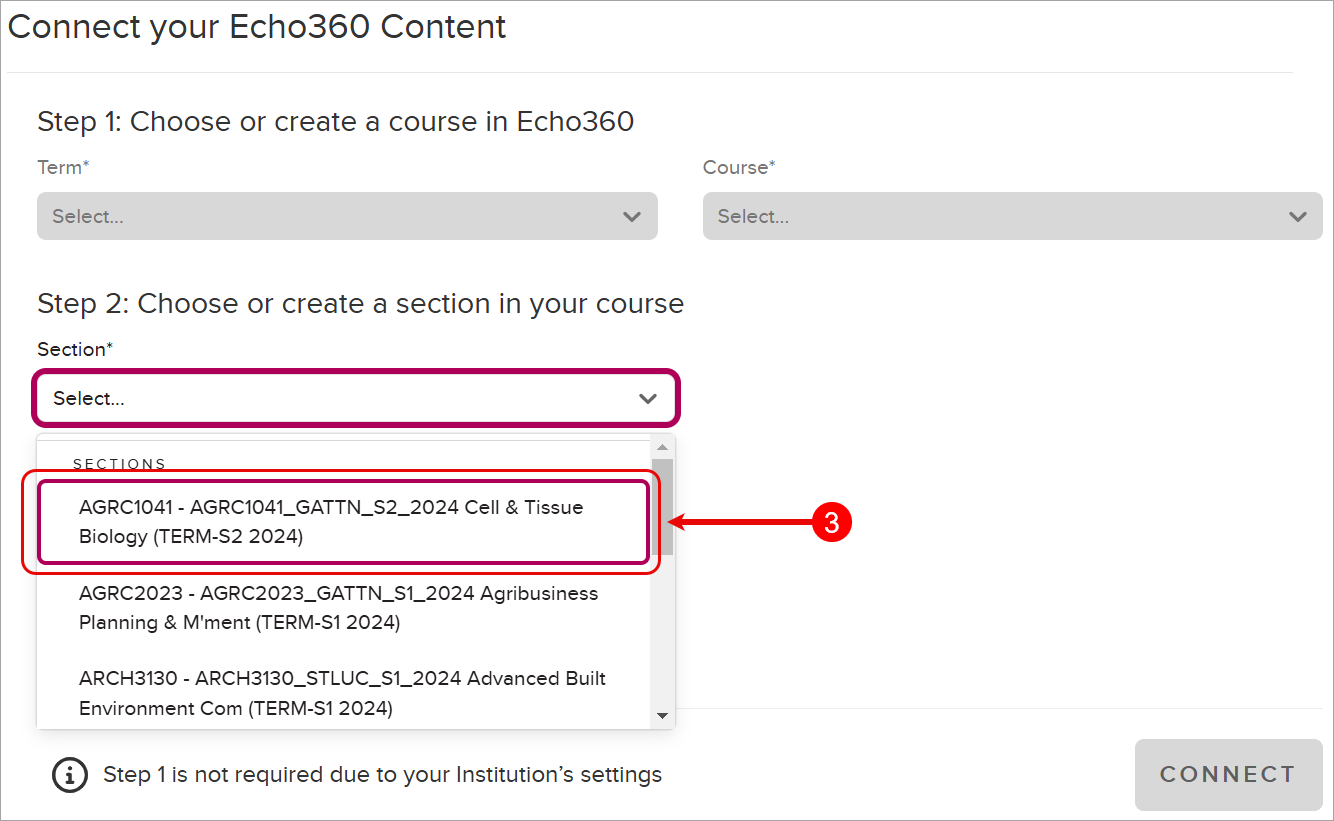This screenshot has width=1334, height=821.
Task: Click the section list scrollbar thumb
Action: click(x=662, y=507)
